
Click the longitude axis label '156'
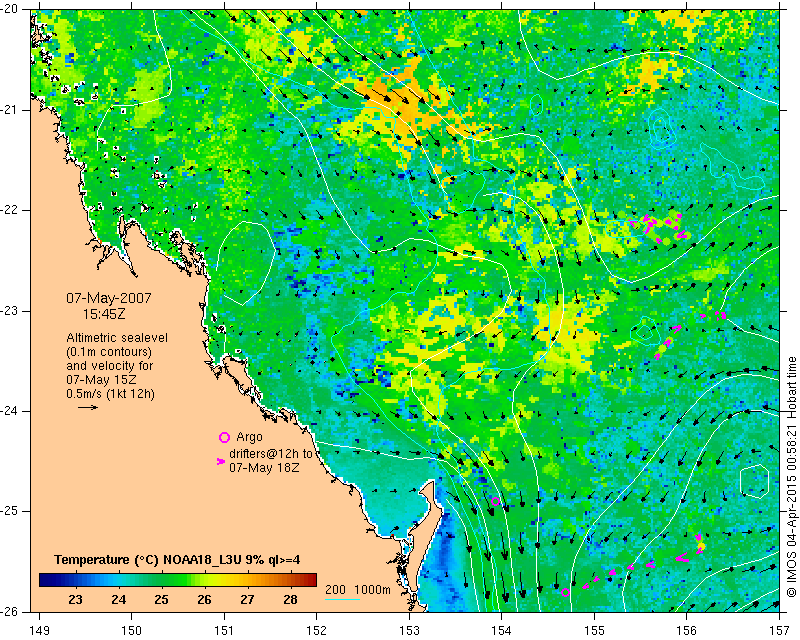click(x=687, y=631)
